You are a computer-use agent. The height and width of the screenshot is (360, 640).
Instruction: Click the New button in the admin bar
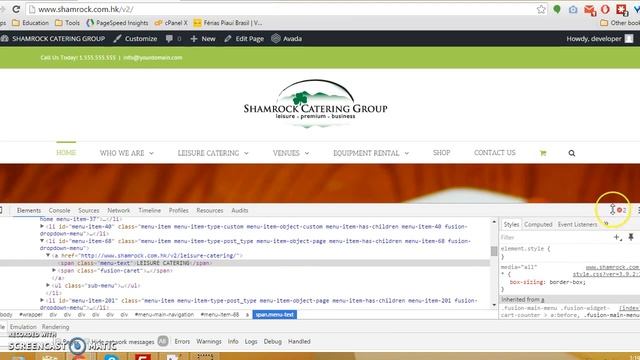point(203,39)
